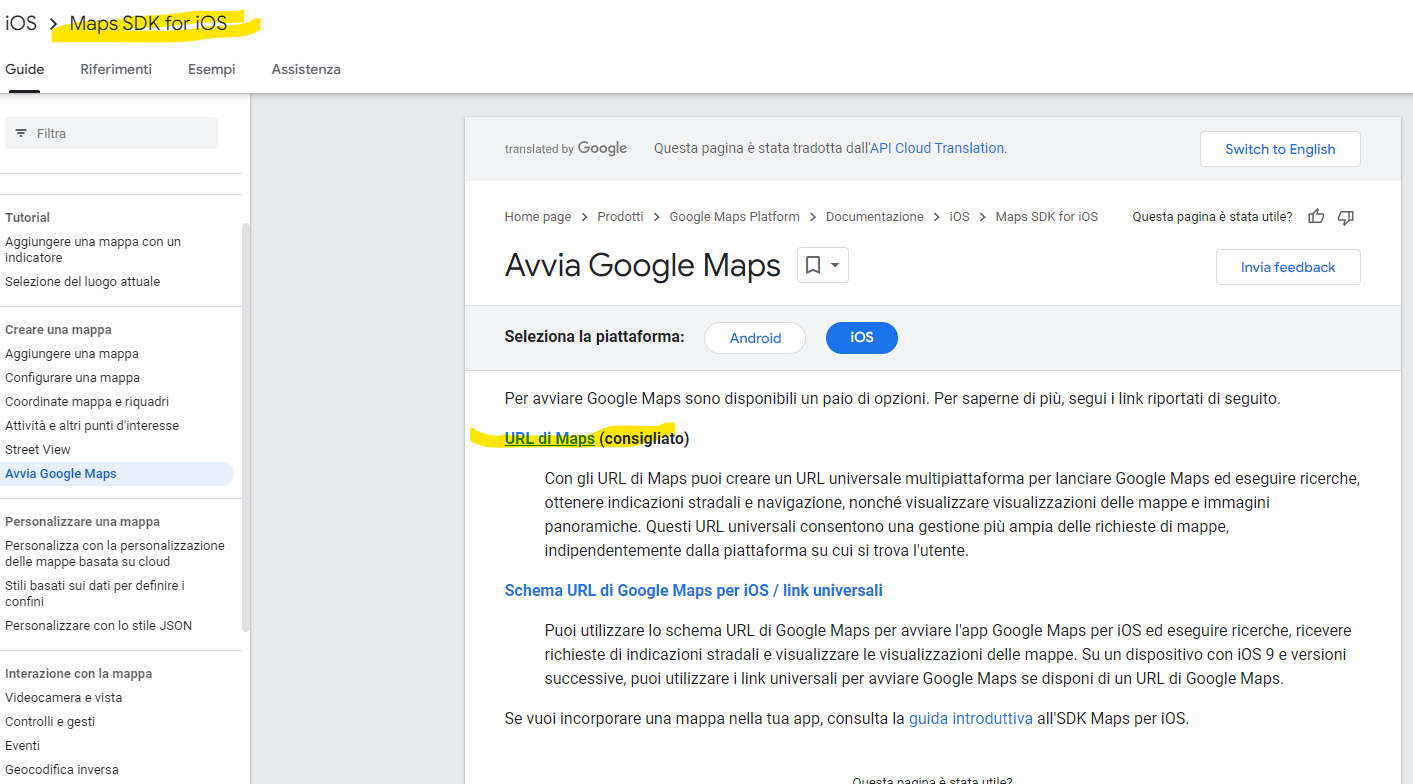Click the thumbs down not helpful icon

coord(1346,217)
